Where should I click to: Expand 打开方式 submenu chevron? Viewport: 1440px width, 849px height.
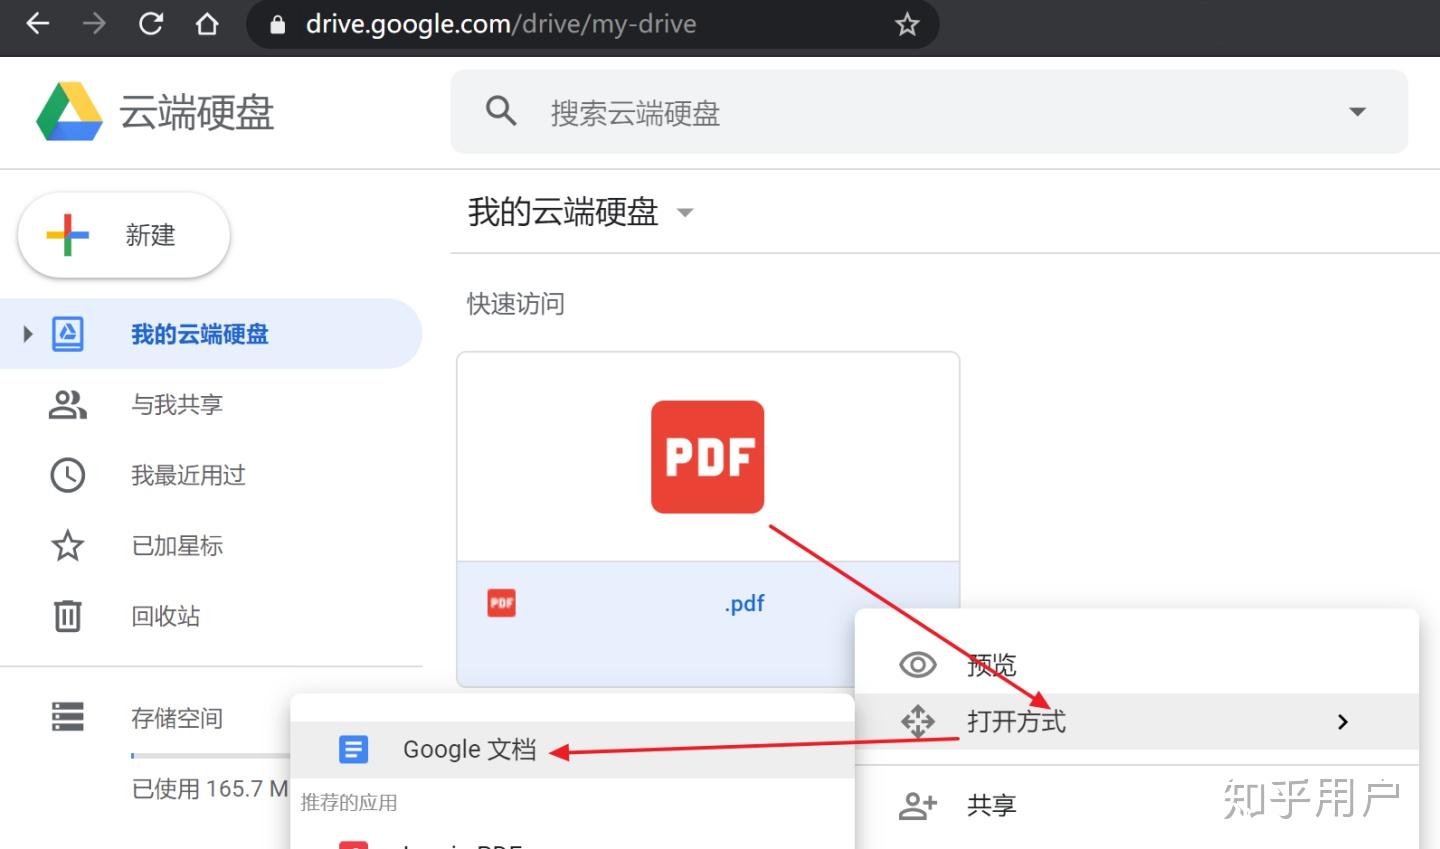(1343, 721)
